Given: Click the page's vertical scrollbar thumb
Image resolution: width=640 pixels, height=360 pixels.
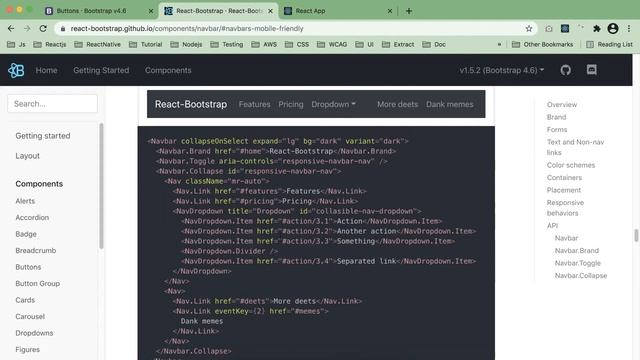Looking at the screenshot, I should [x=636, y=236].
